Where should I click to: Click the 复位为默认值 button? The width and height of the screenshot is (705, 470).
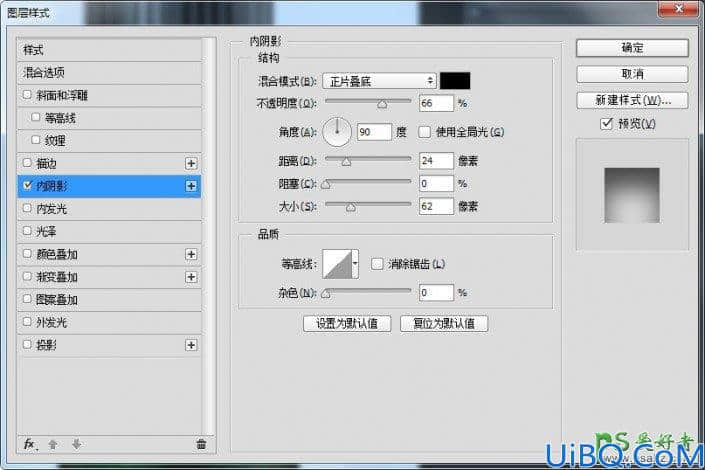[x=444, y=323]
